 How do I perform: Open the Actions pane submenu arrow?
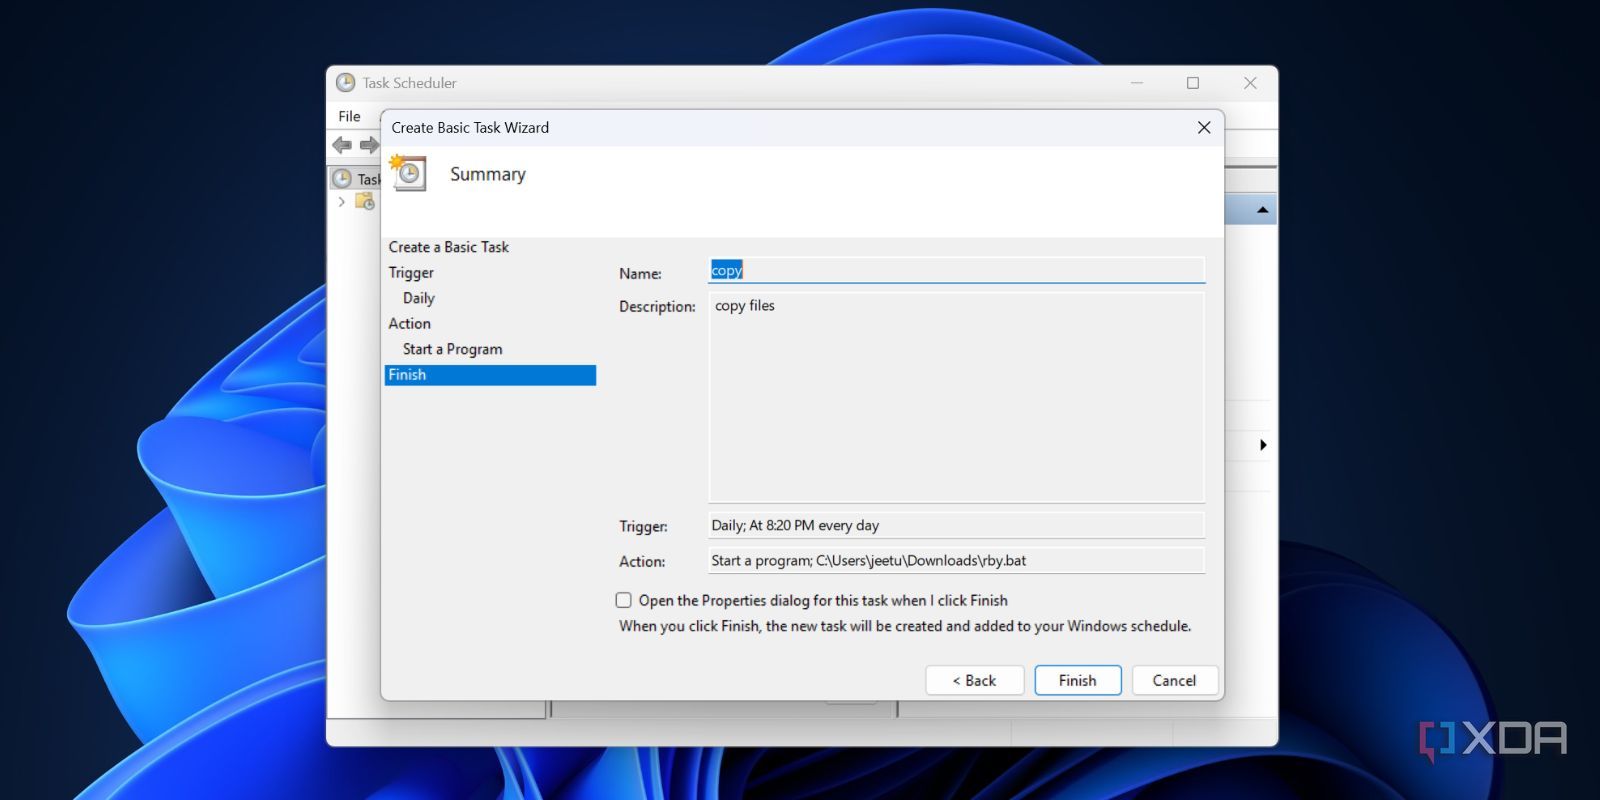coord(1263,445)
